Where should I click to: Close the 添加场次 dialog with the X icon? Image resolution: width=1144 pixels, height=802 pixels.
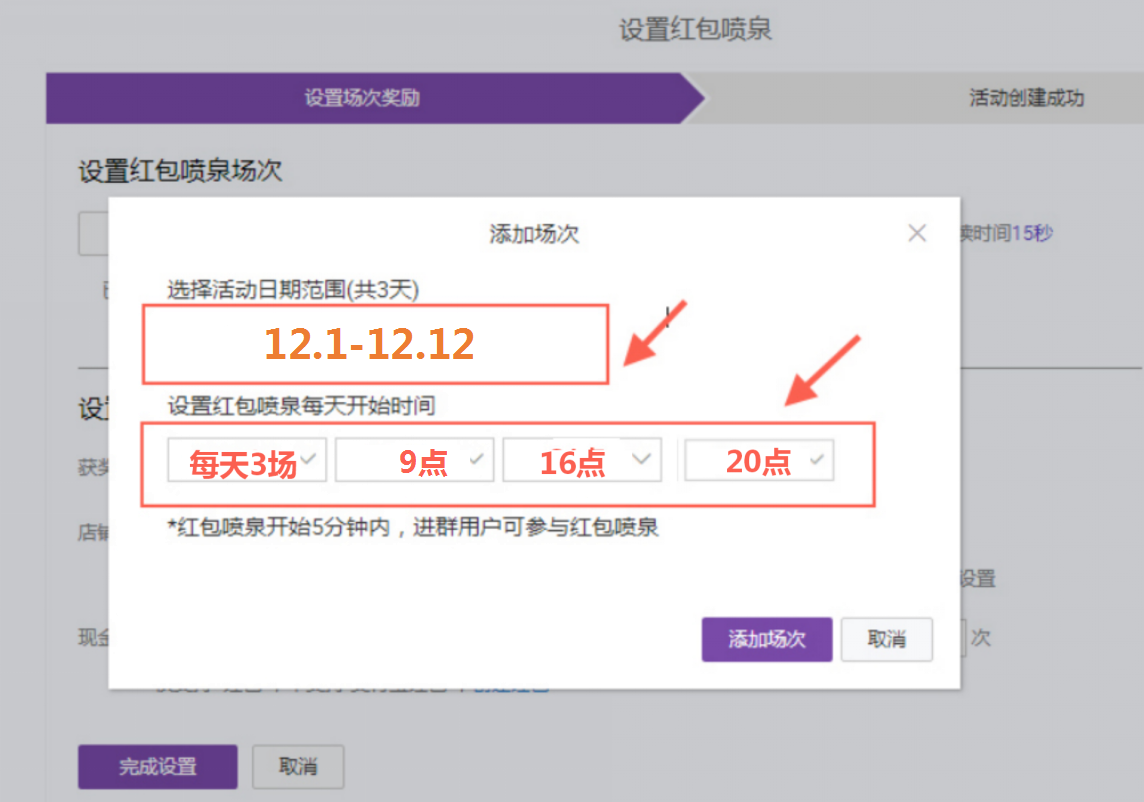(x=916, y=234)
